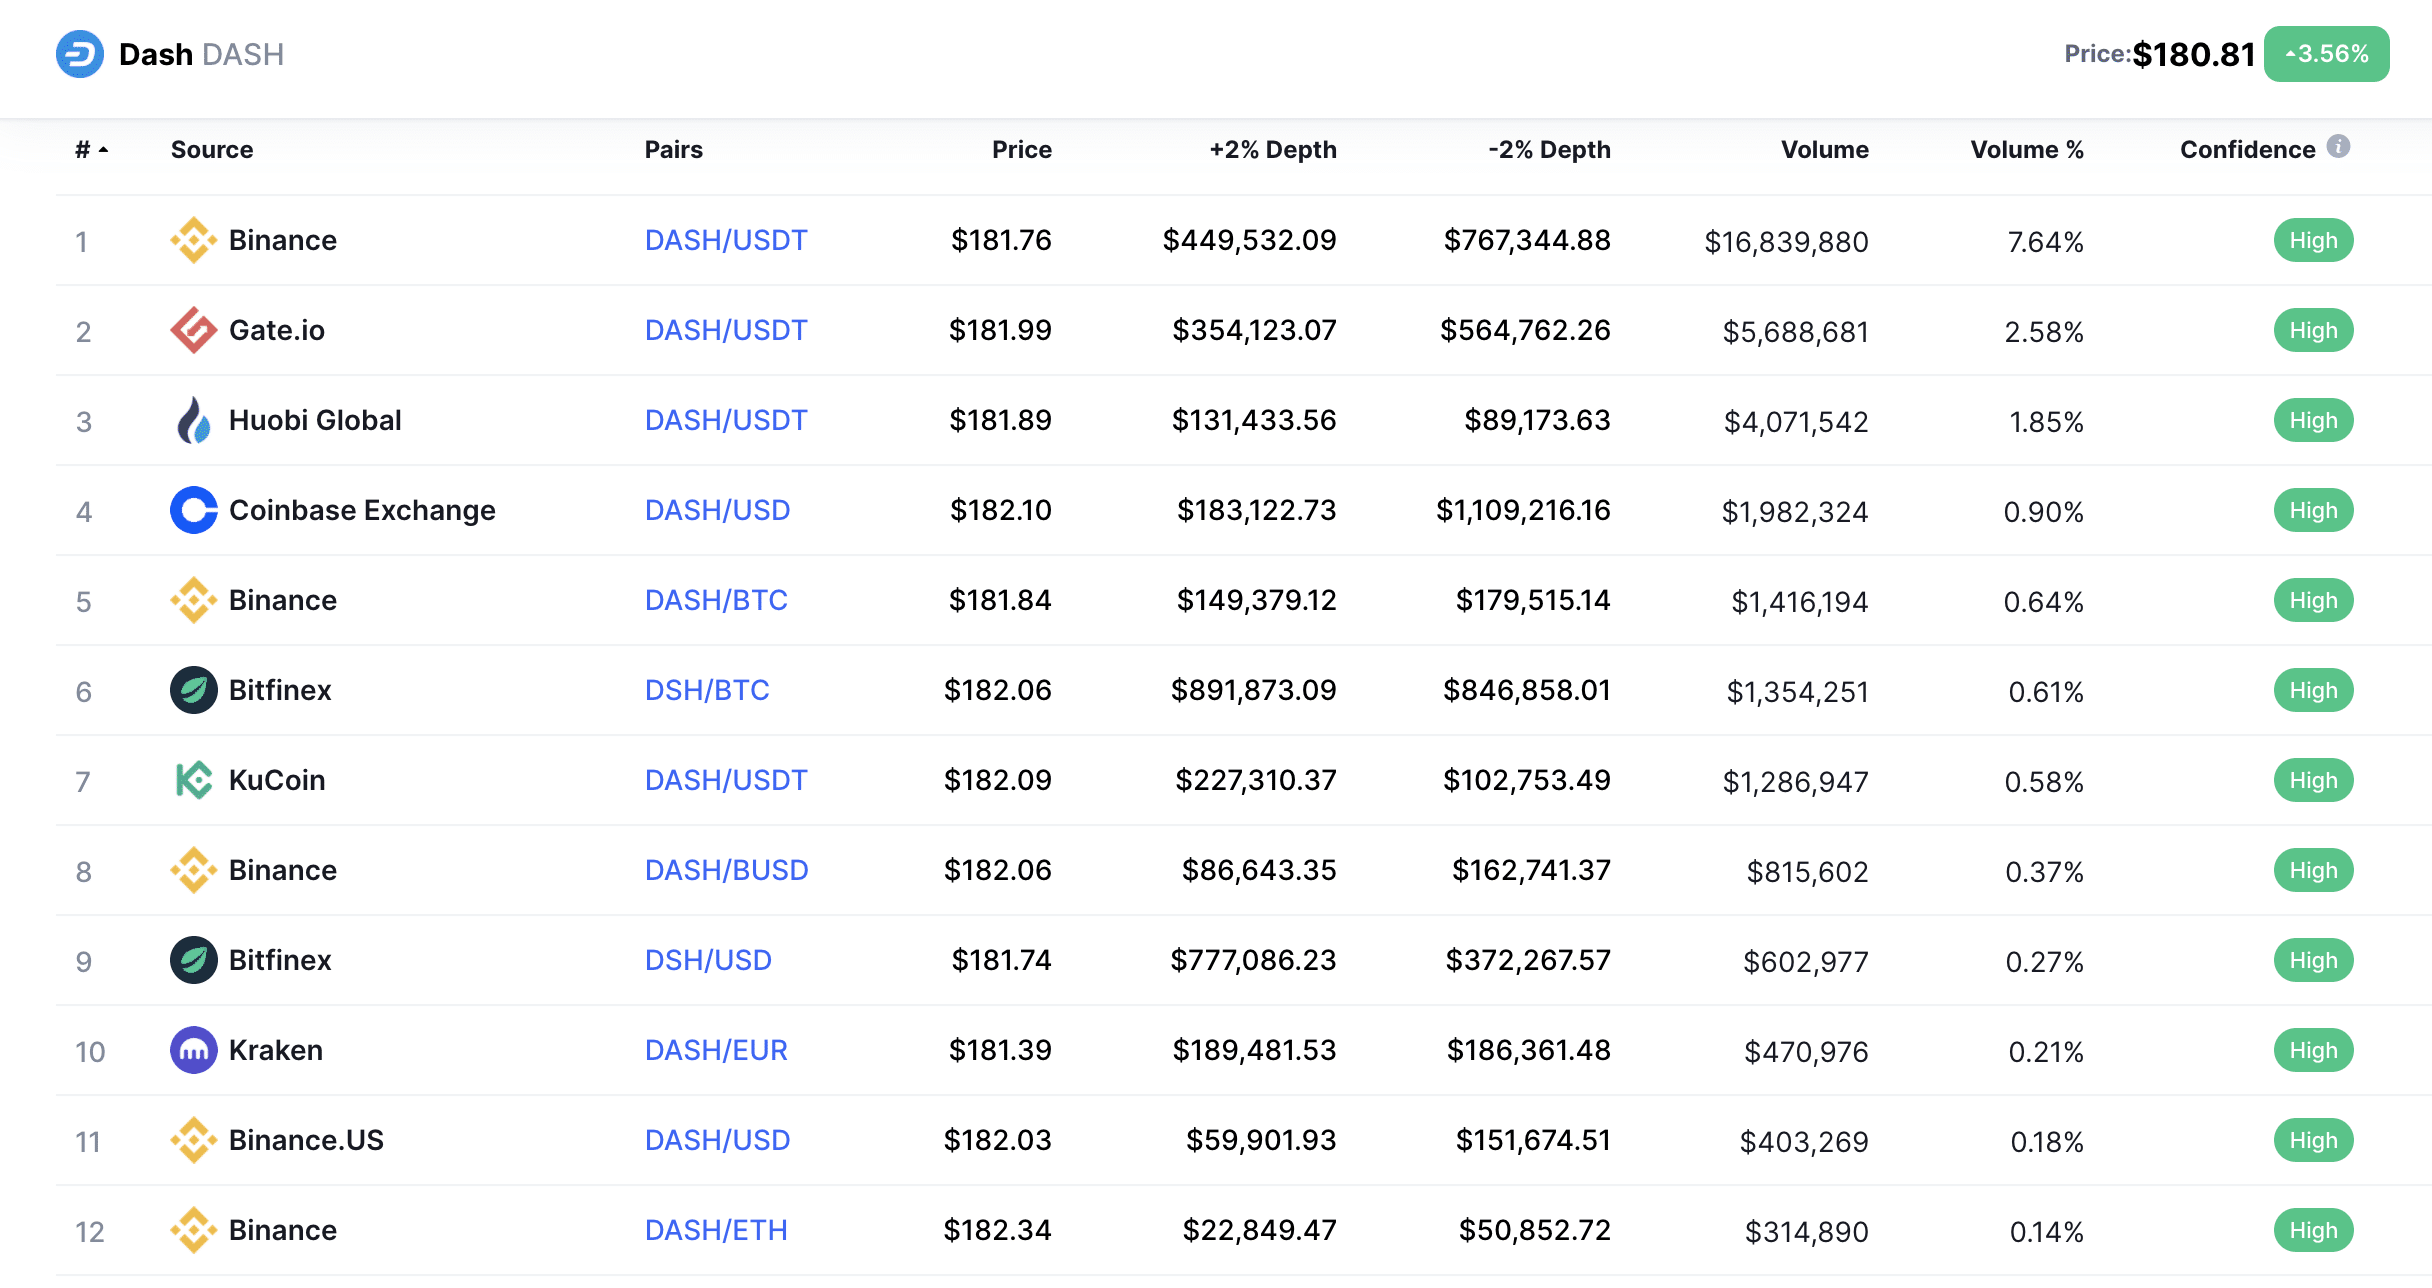
Task: Click the $16,839,880 volume value
Action: click(x=1787, y=242)
